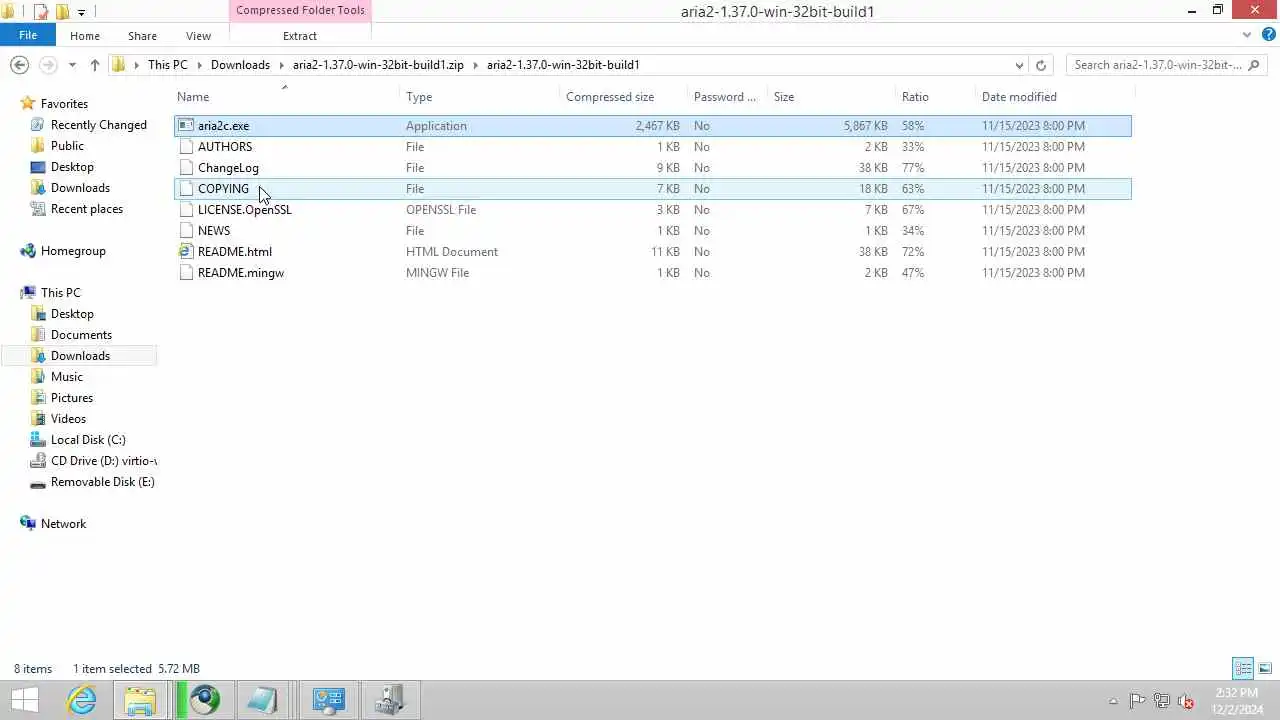The height and width of the screenshot is (720, 1280).
Task: Click the search box field
Action: [x=1167, y=65]
